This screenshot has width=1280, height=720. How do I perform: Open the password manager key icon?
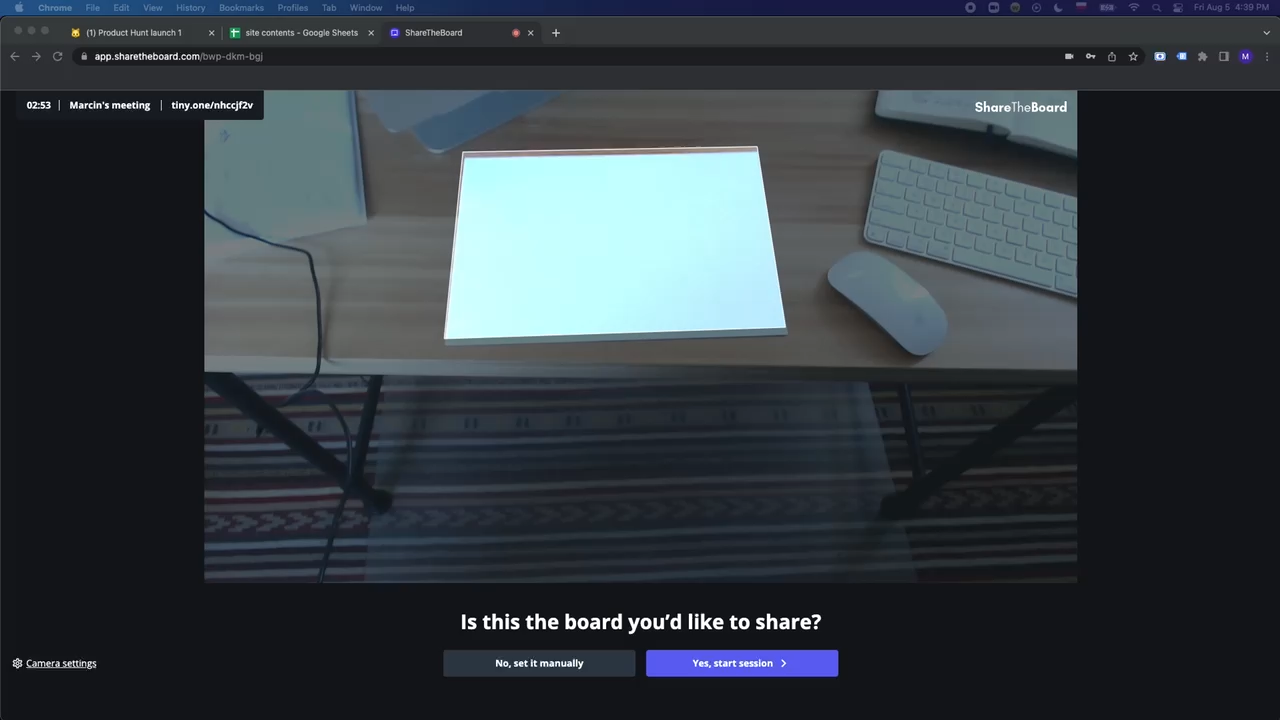pos(1090,56)
